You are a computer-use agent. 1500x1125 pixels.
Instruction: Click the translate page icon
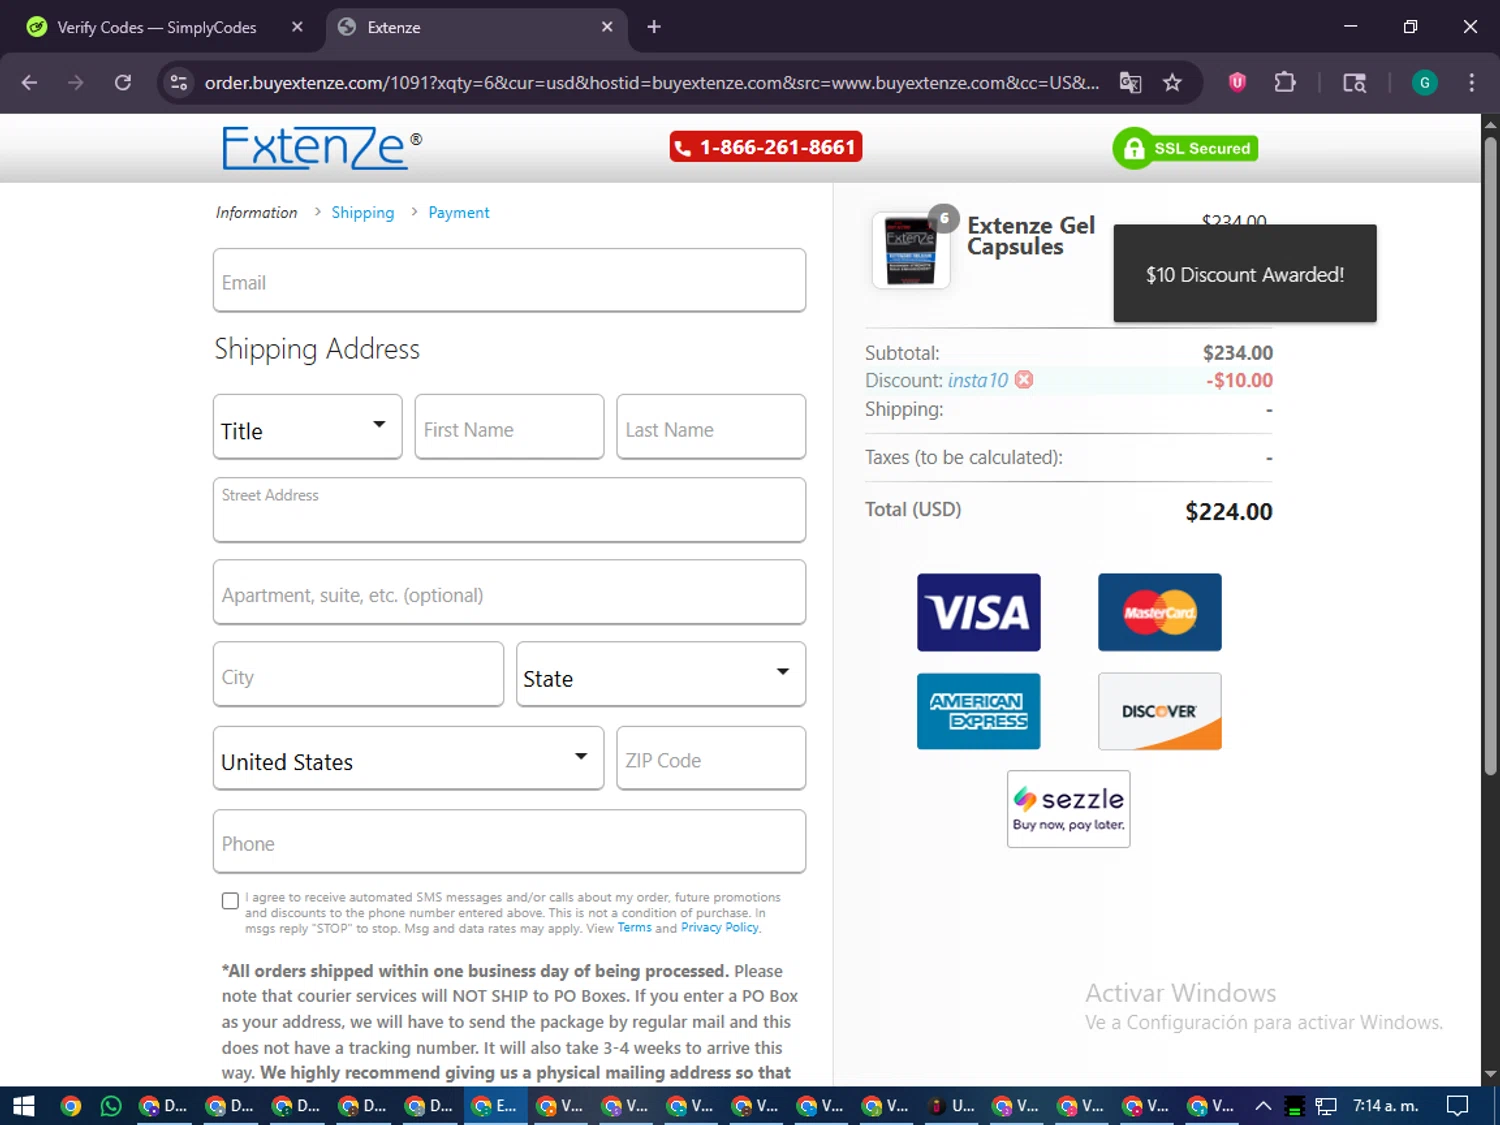point(1130,82)
